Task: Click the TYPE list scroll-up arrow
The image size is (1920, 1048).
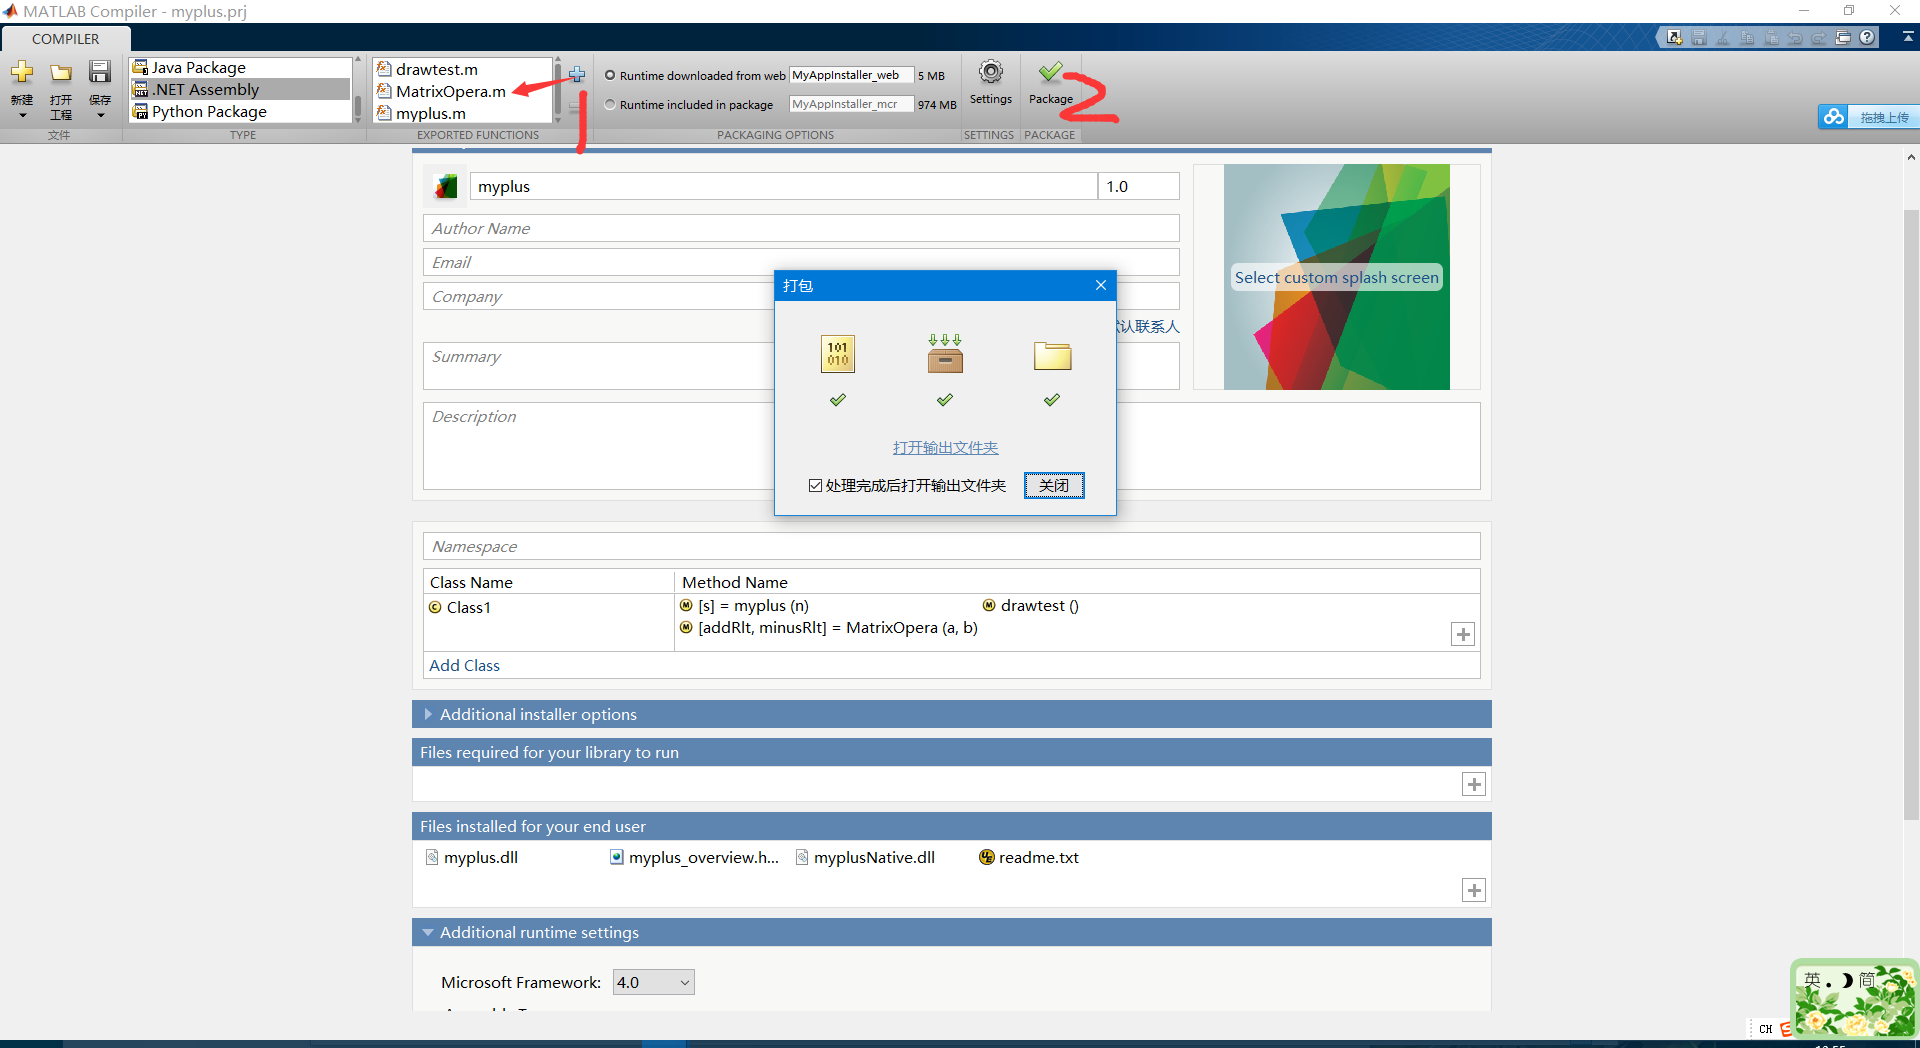Action: coord(358,61)
